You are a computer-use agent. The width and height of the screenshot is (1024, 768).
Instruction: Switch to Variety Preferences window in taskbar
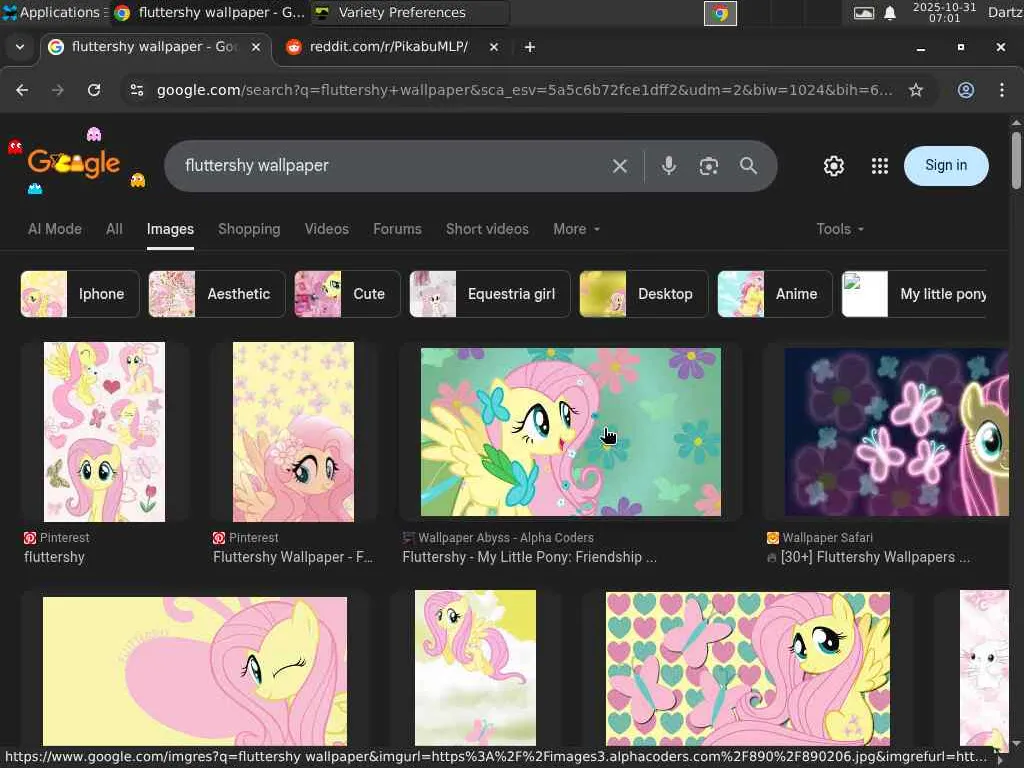tap(409, 12)
